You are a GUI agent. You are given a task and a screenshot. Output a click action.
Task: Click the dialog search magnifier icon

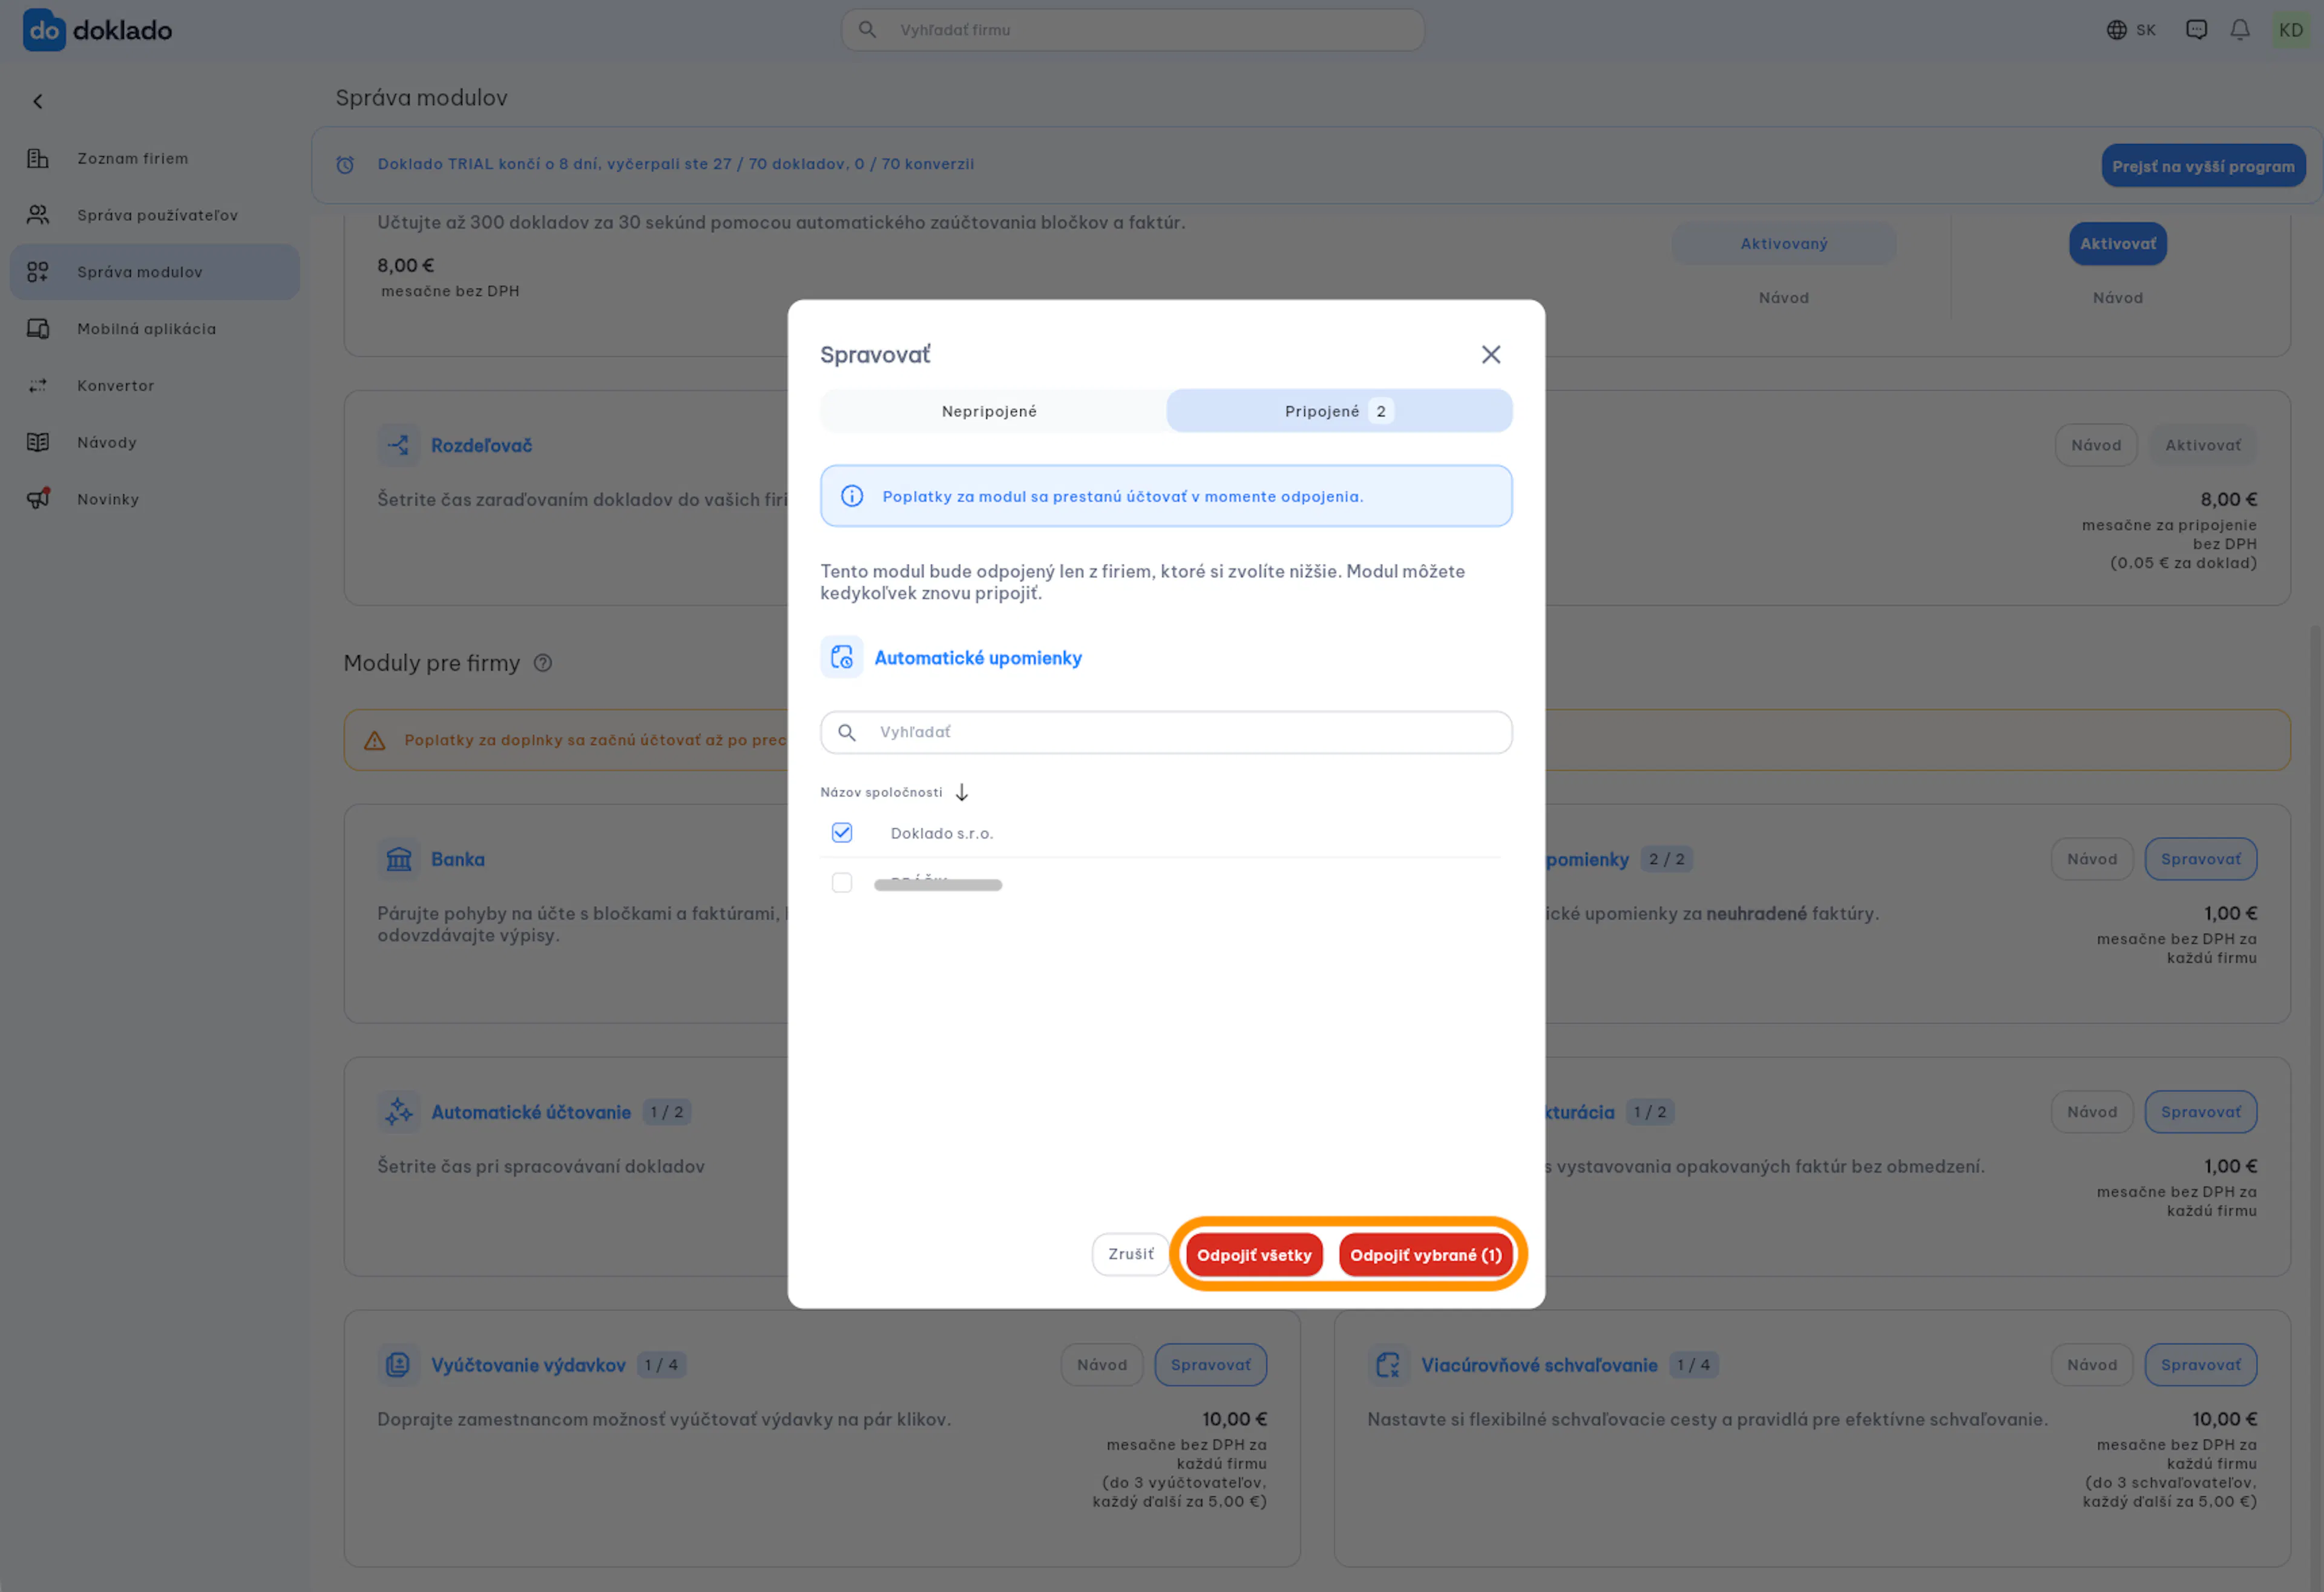847,732
